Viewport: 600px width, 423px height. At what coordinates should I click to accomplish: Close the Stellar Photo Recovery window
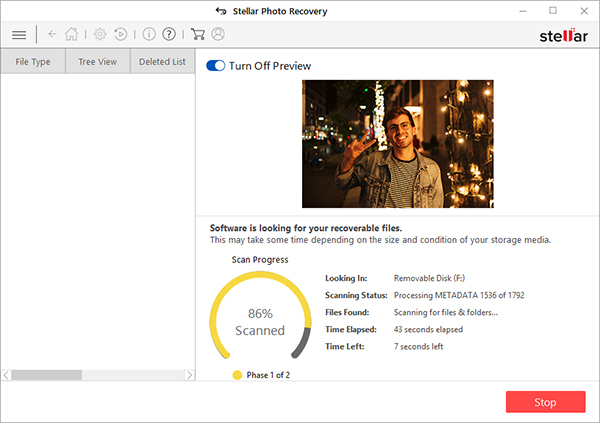click(584, 11)
